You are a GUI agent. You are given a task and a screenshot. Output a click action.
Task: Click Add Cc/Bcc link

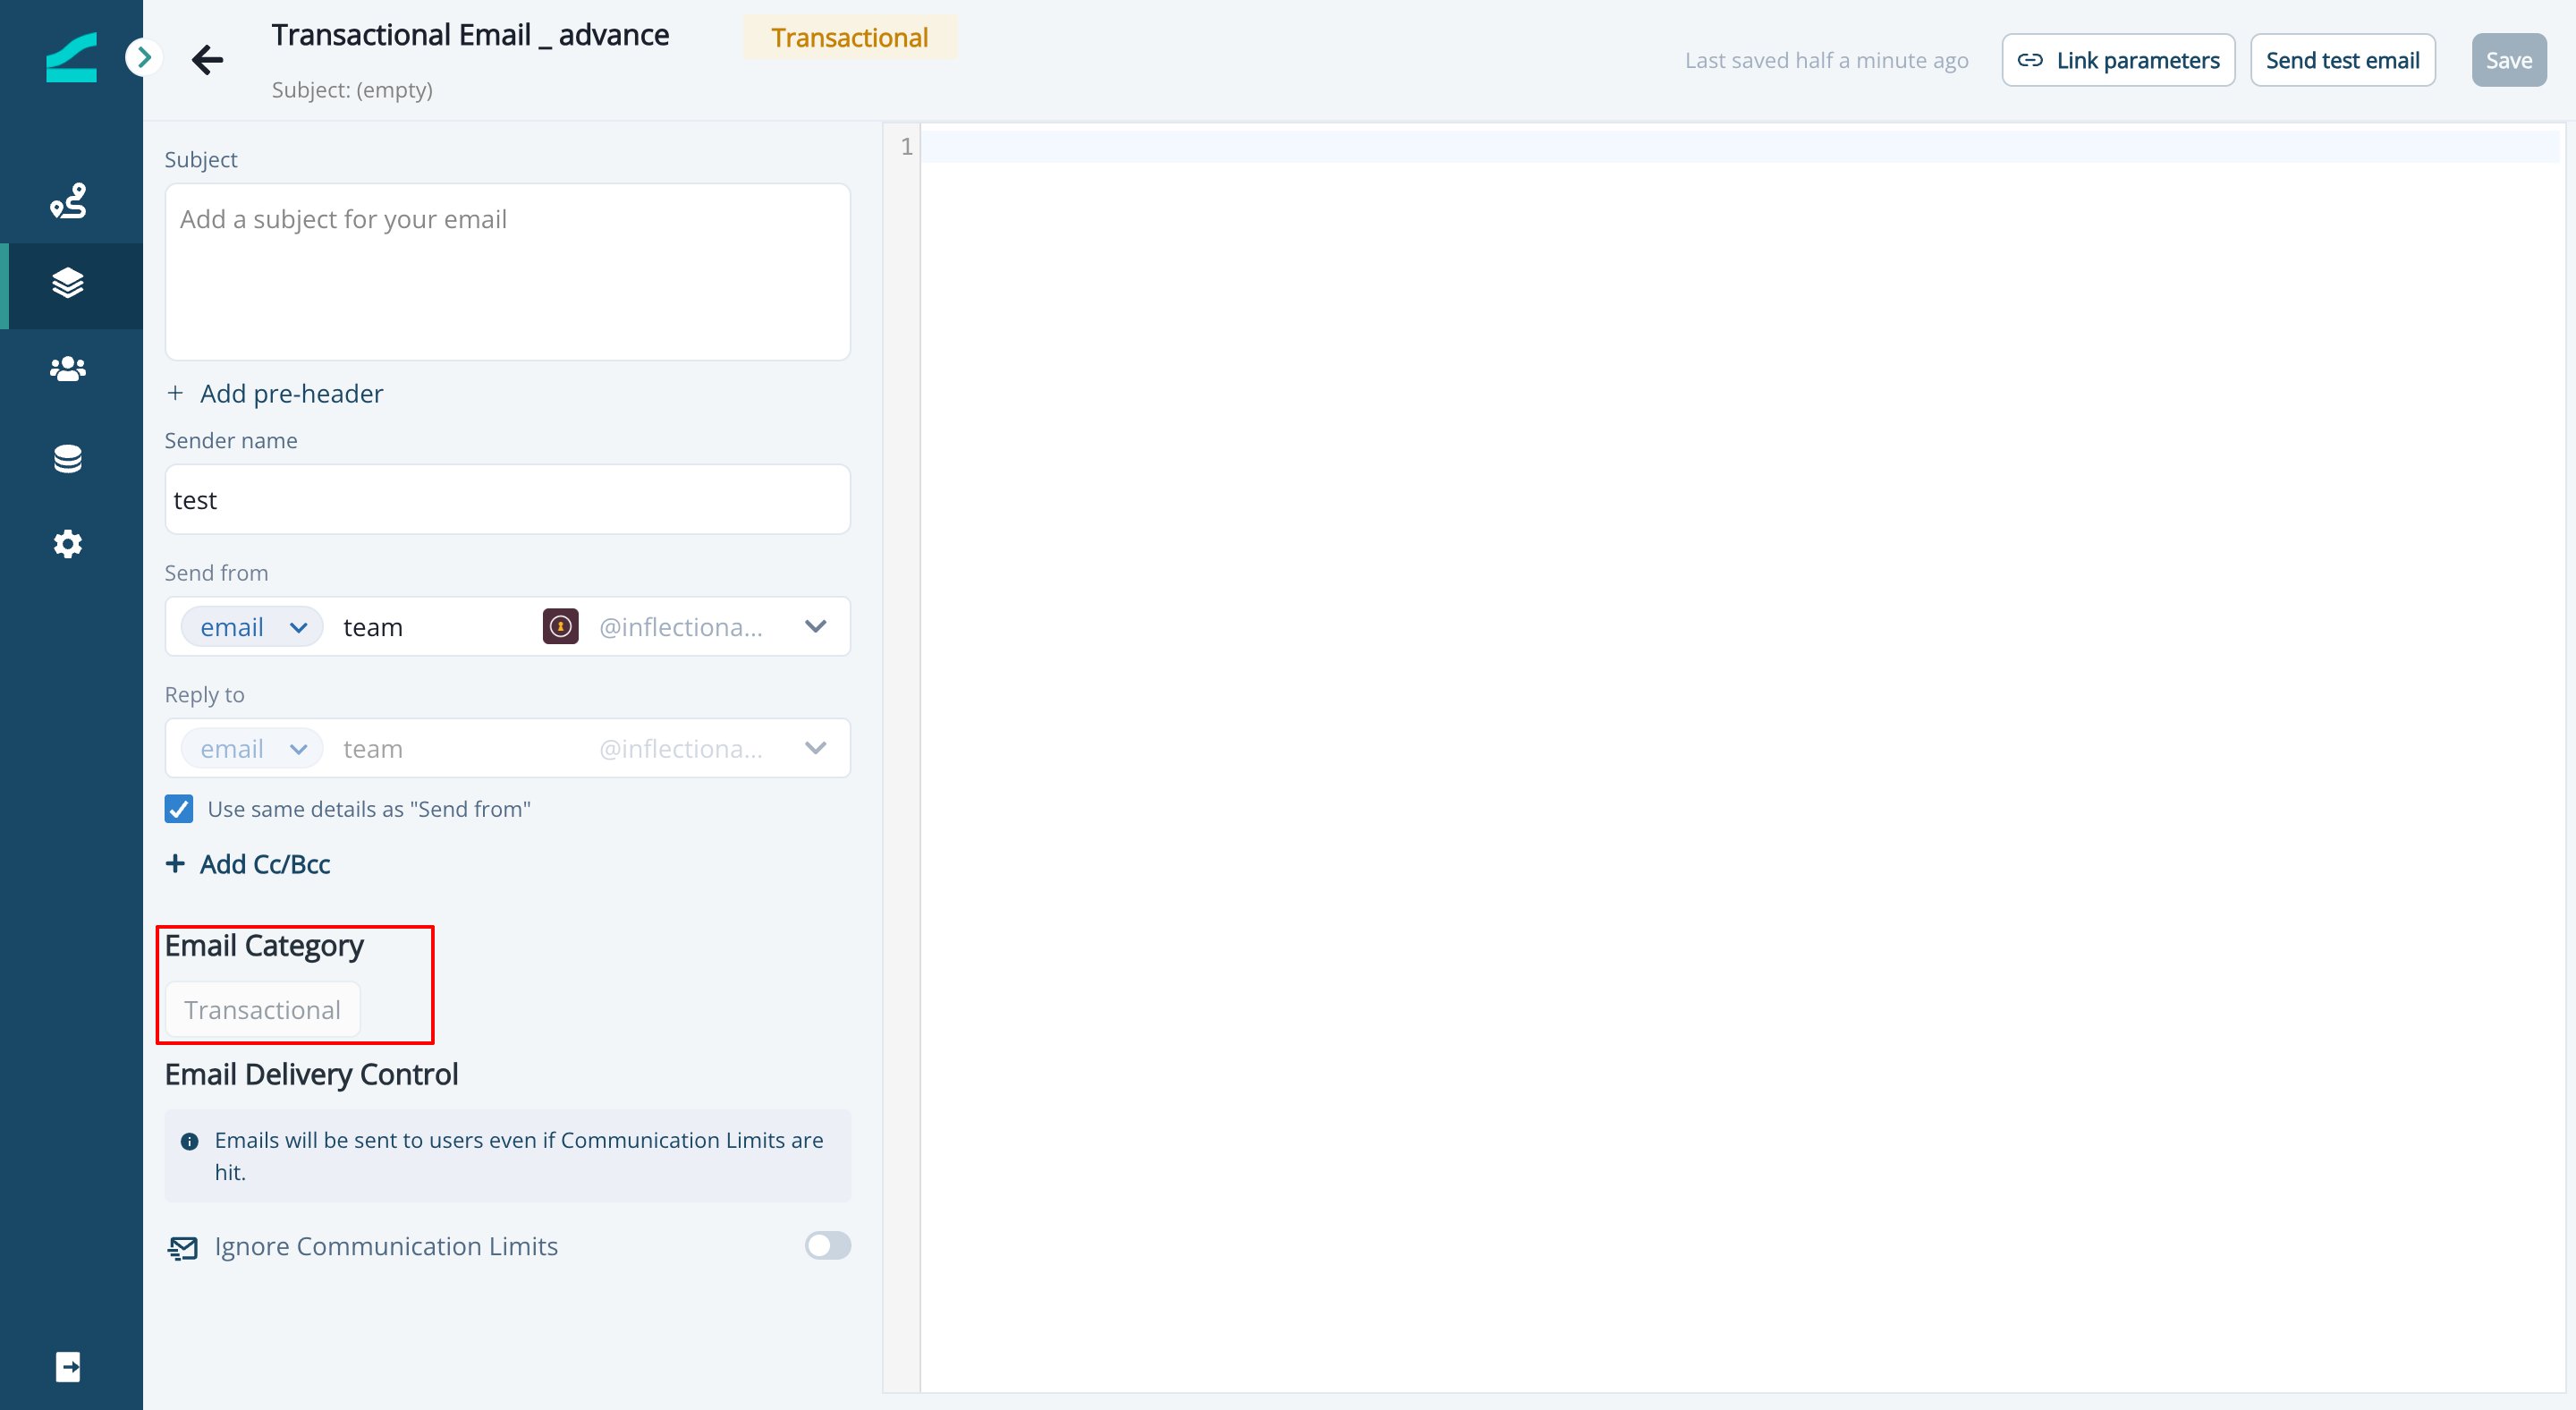(x=248, y=864)
